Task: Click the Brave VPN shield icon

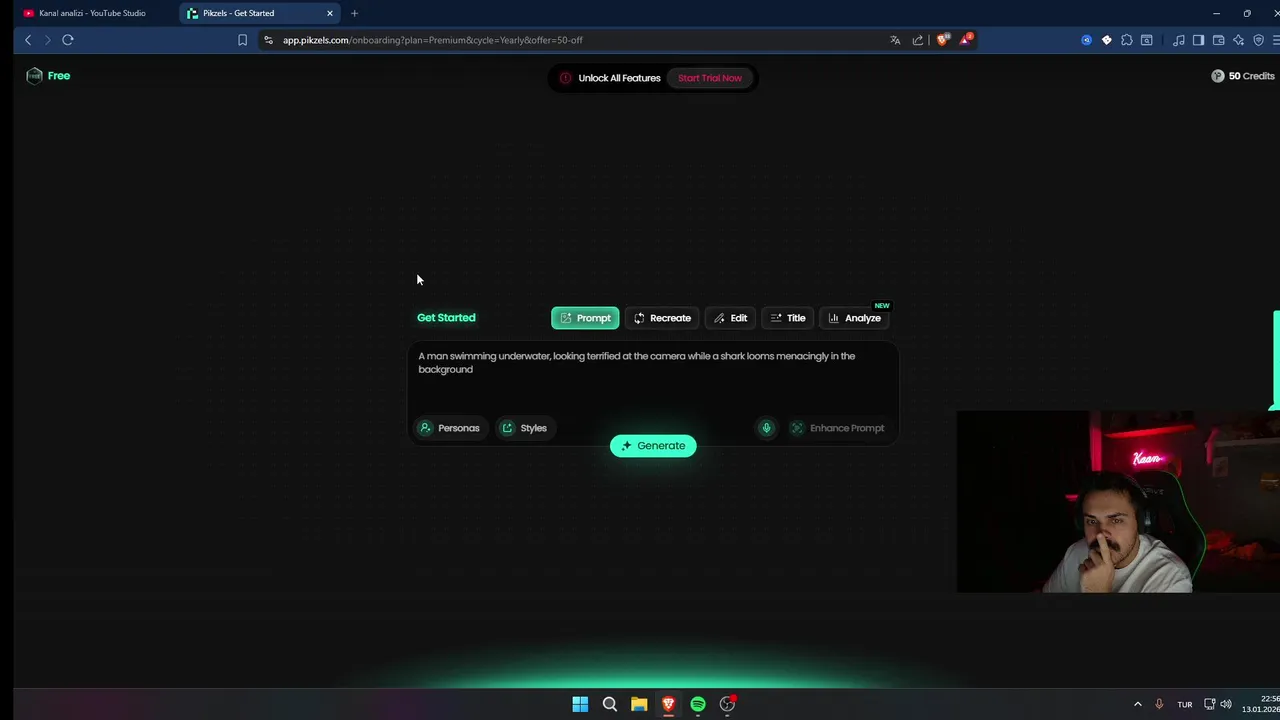Action: pos(1258,40)
